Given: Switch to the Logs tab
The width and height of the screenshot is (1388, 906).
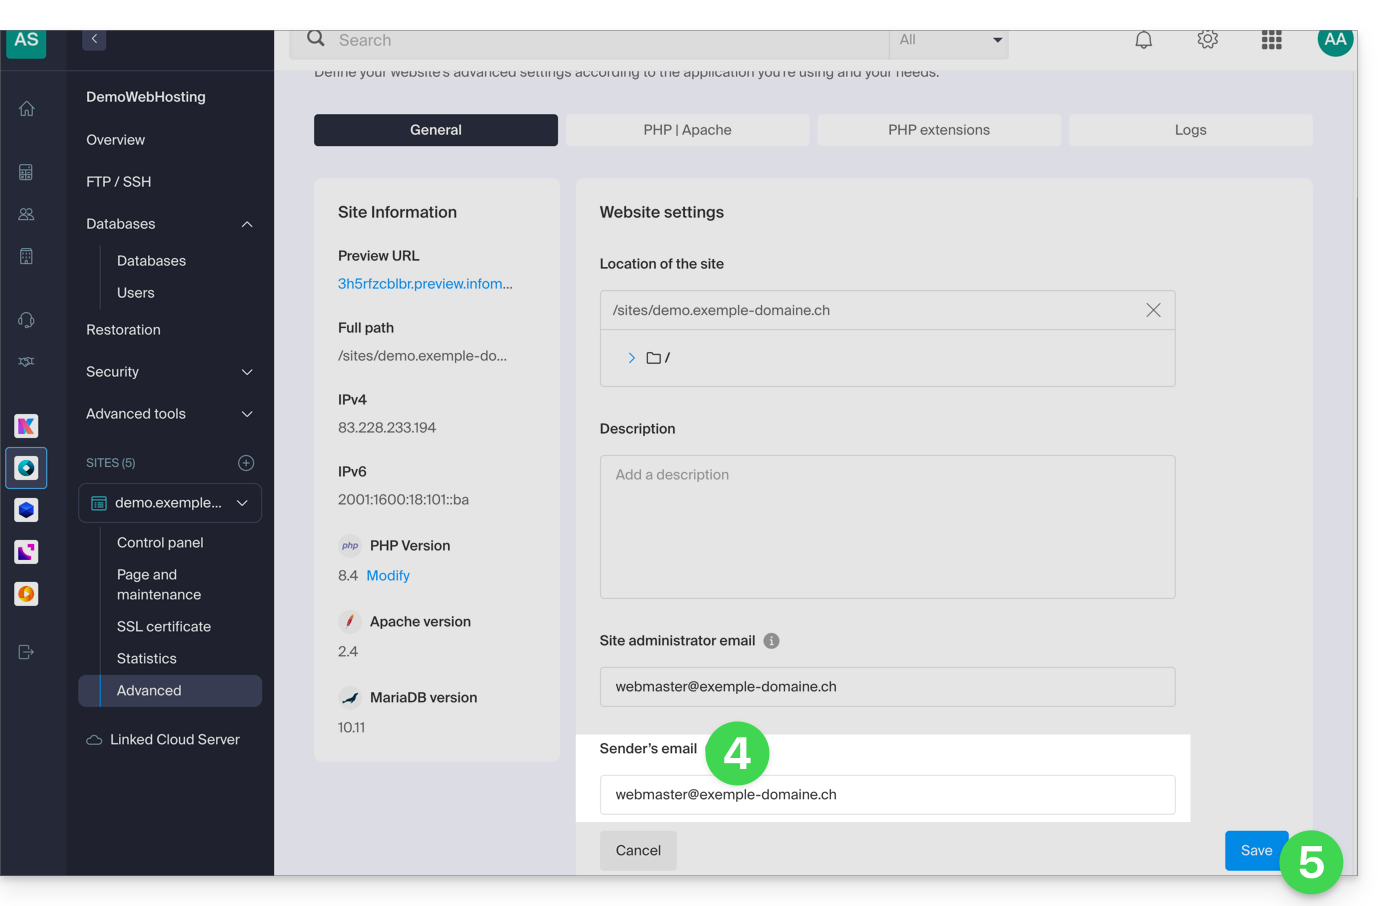Looking at the screenshot, I should 1190,130.
